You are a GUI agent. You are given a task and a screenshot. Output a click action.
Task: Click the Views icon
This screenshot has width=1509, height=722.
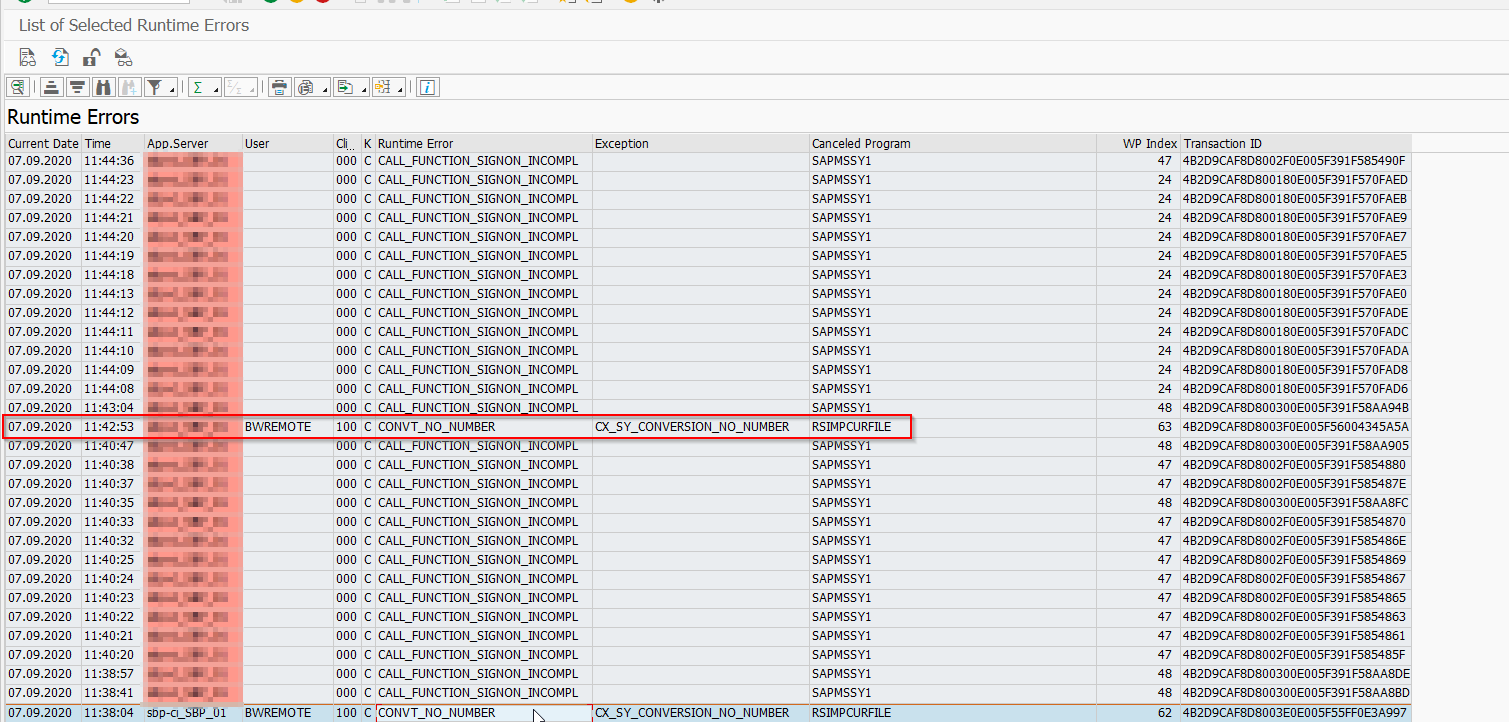pos(306,87)
